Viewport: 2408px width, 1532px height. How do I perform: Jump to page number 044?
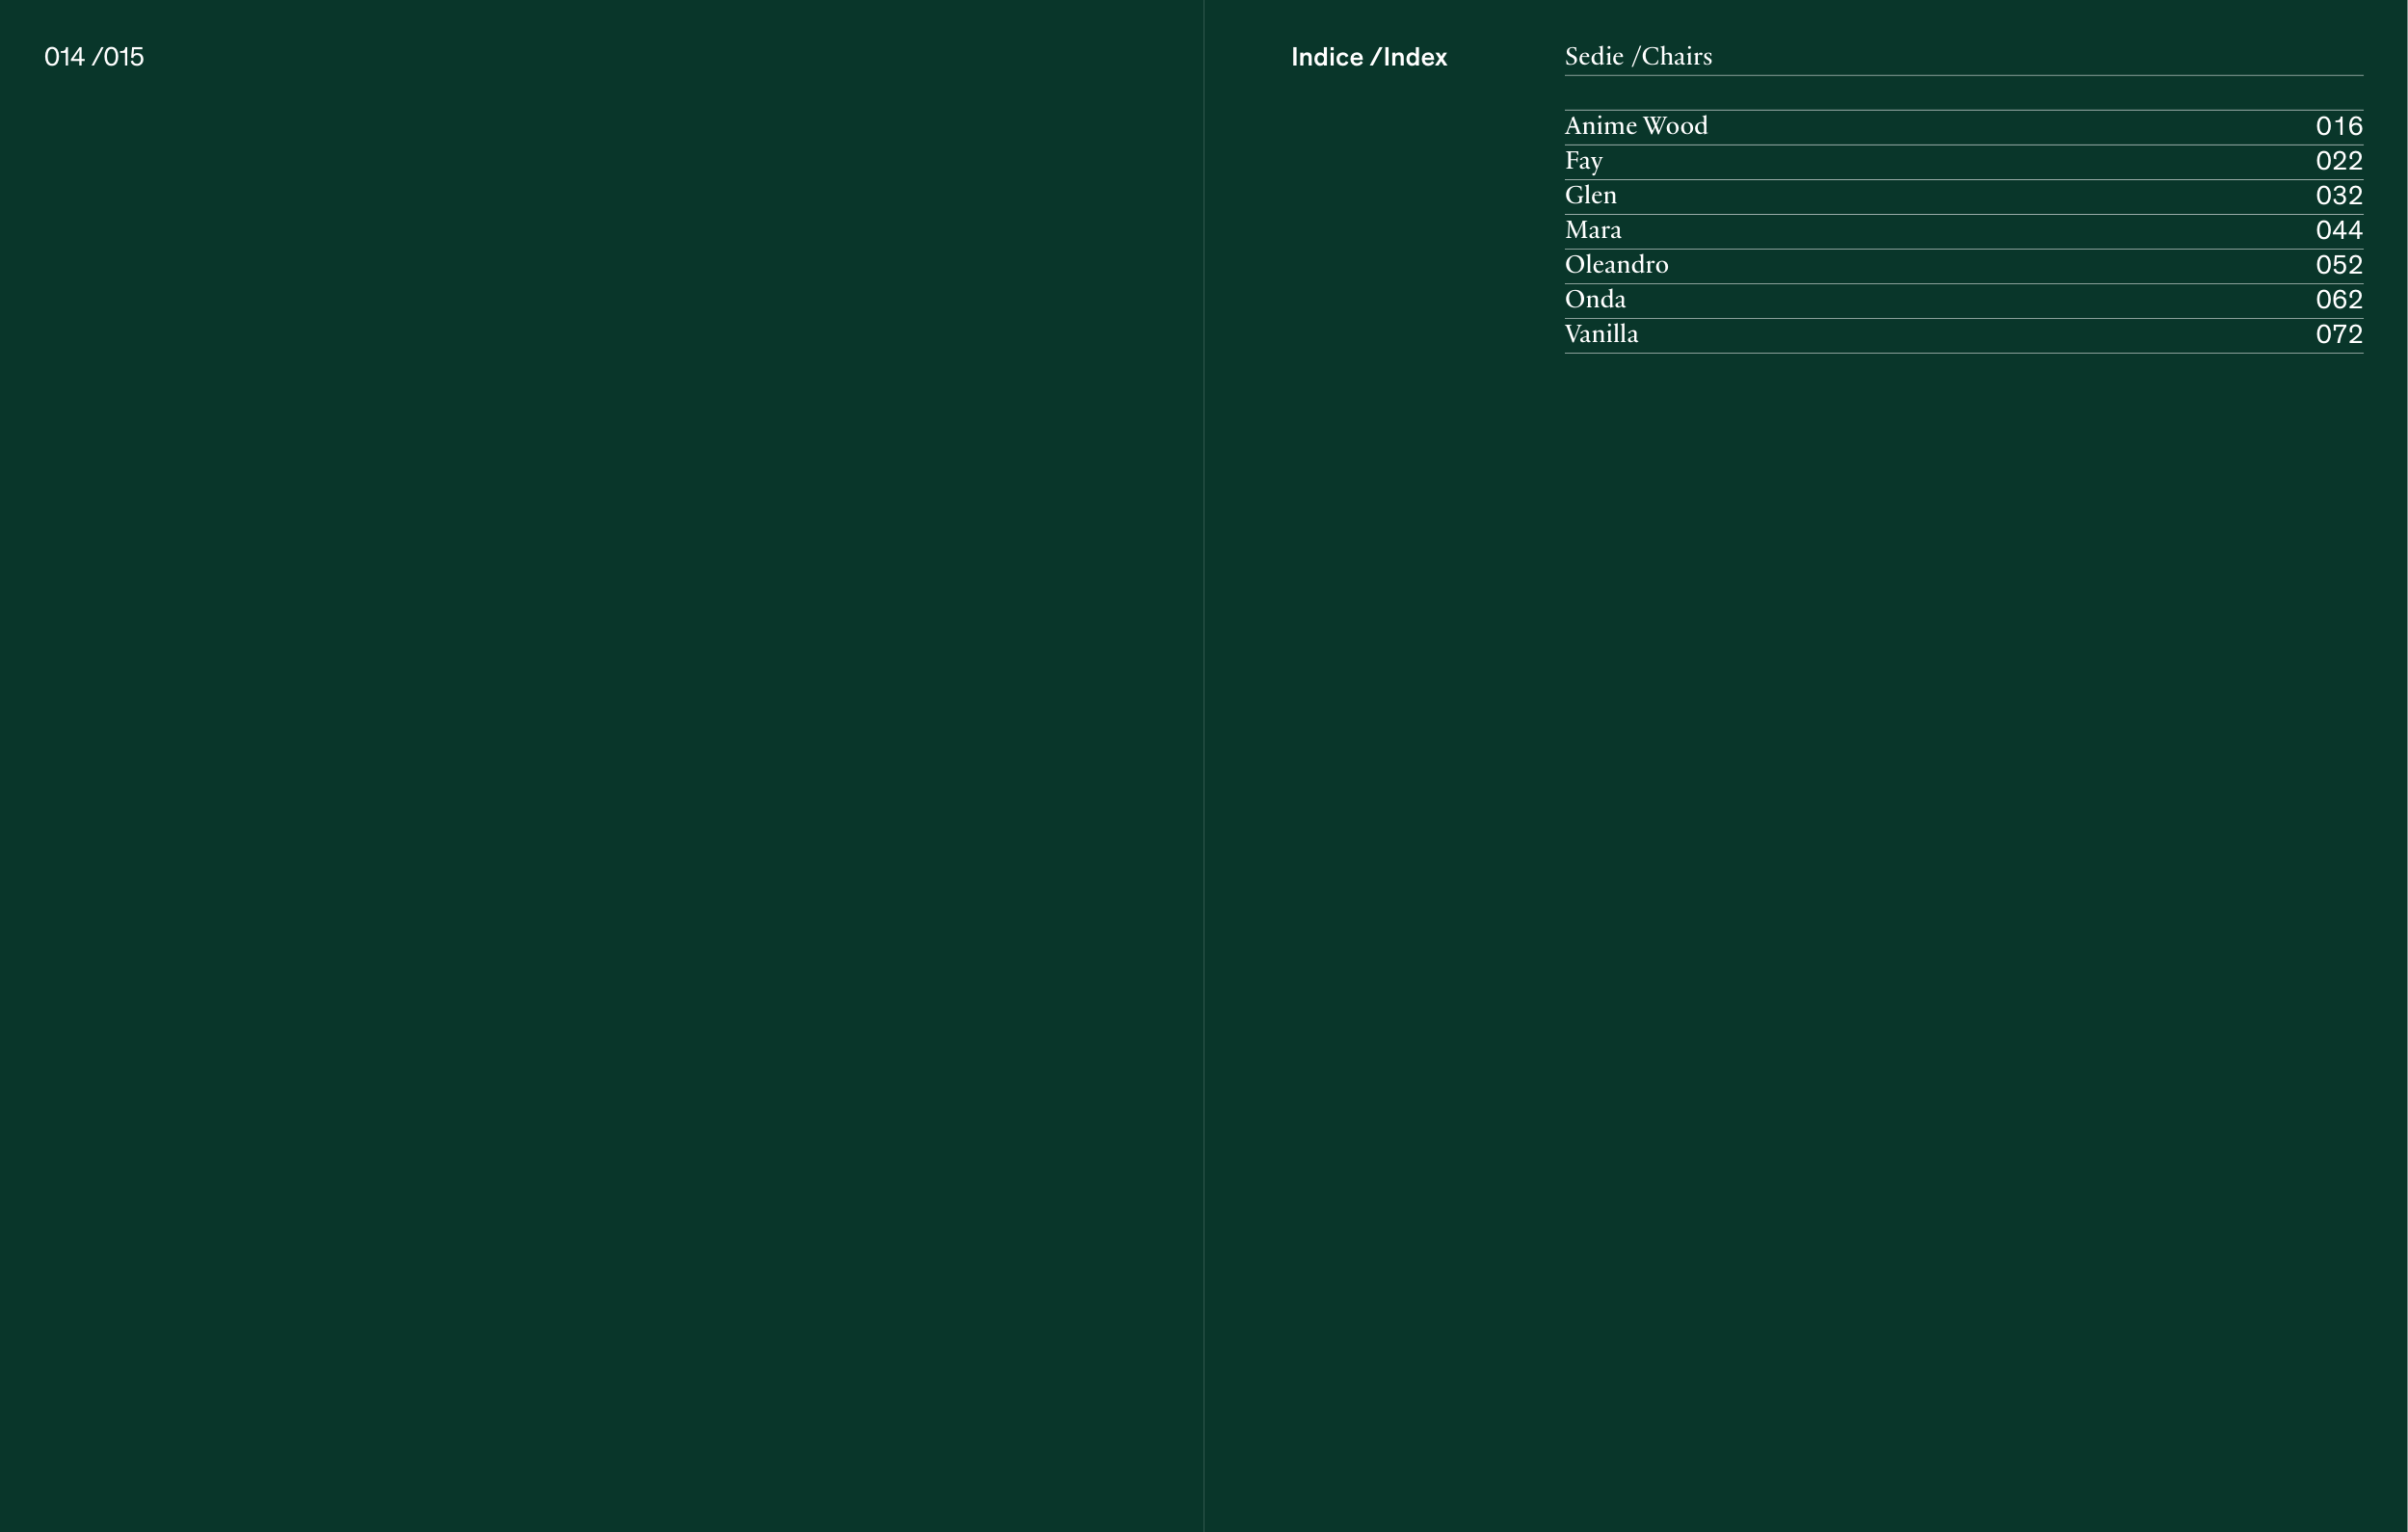pyautogui.click(x=2338, y=230)
